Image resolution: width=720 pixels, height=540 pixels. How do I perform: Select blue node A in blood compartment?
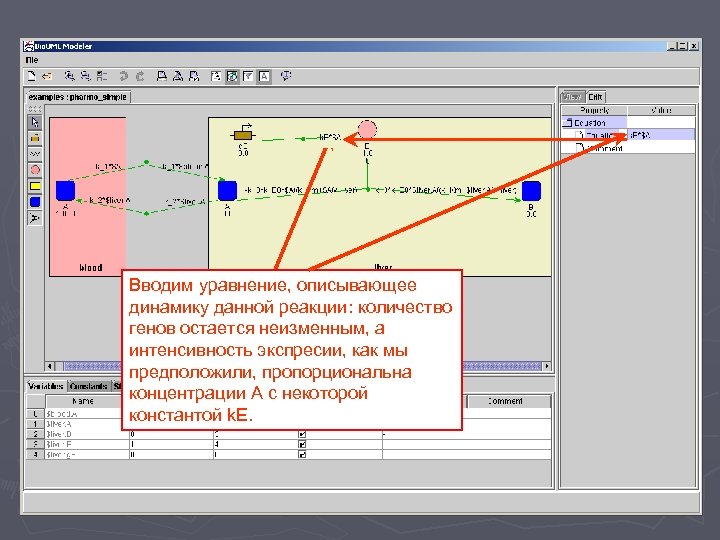[x=65, y=191]
